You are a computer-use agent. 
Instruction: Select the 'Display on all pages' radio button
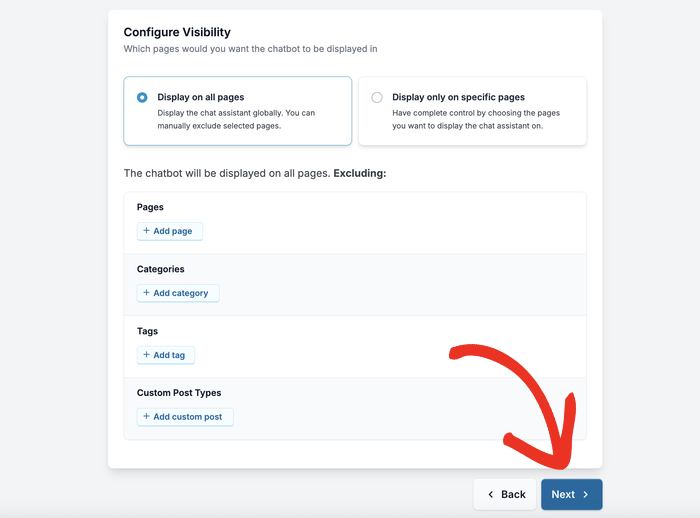pos(142,98)
